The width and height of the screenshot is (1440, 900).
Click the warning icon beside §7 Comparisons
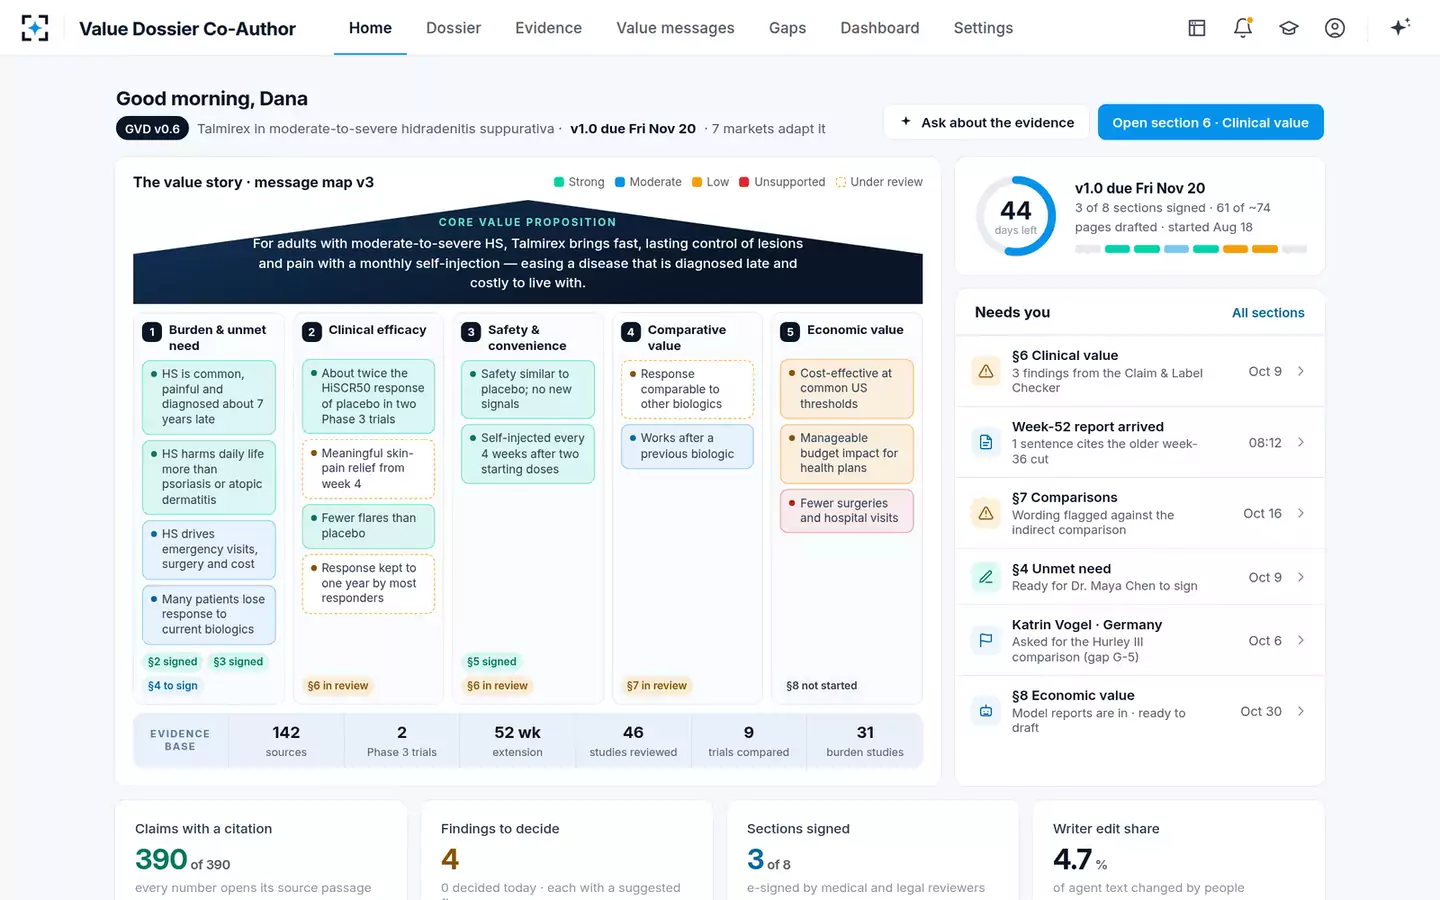986,513
